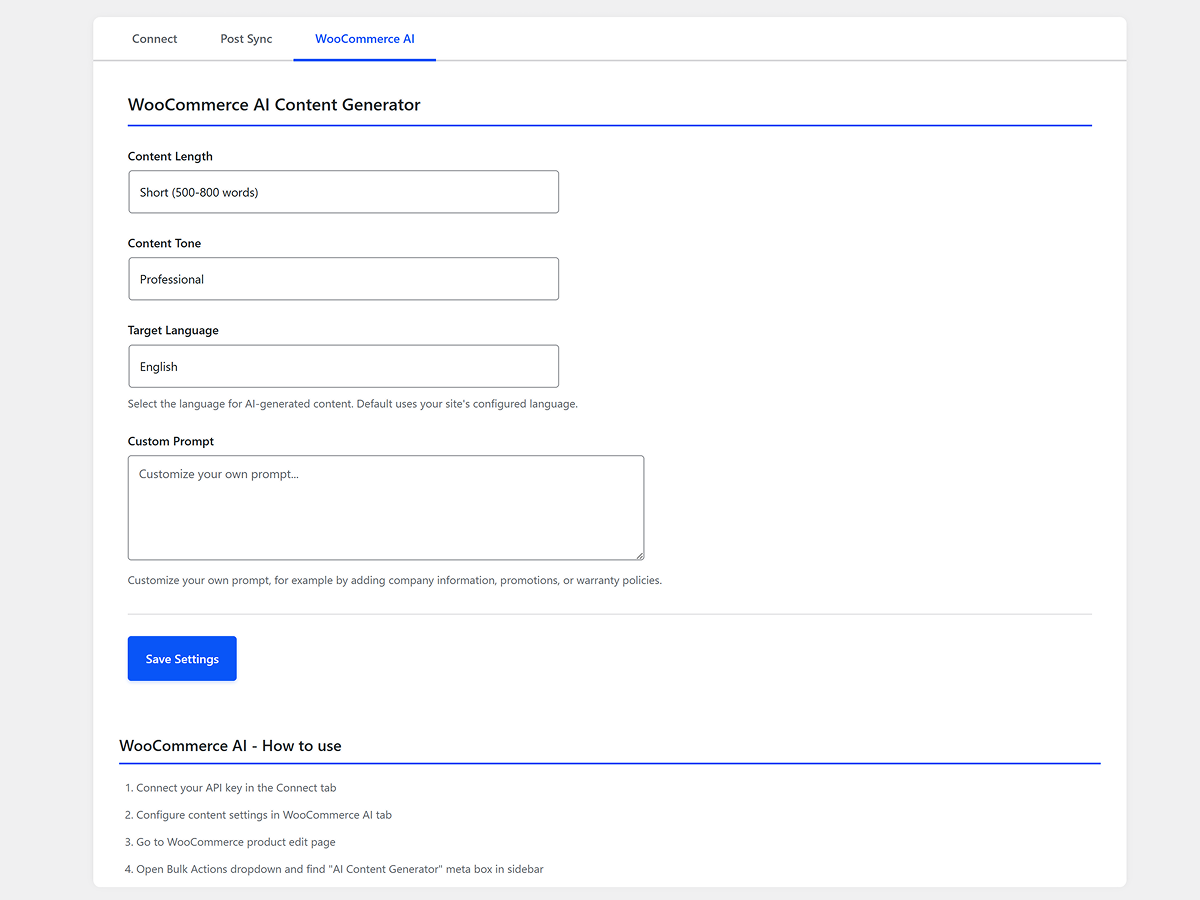1200x900 pixels.
Task: Click step 'Go to WooCommerce product edit page'
Action: point(236,842)
